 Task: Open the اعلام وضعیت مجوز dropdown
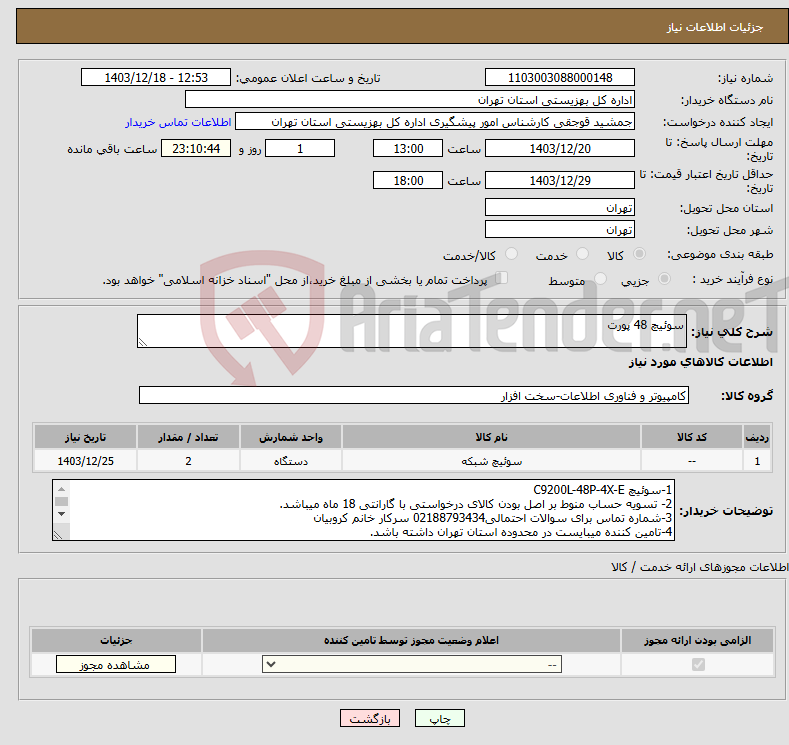point(412,665)
